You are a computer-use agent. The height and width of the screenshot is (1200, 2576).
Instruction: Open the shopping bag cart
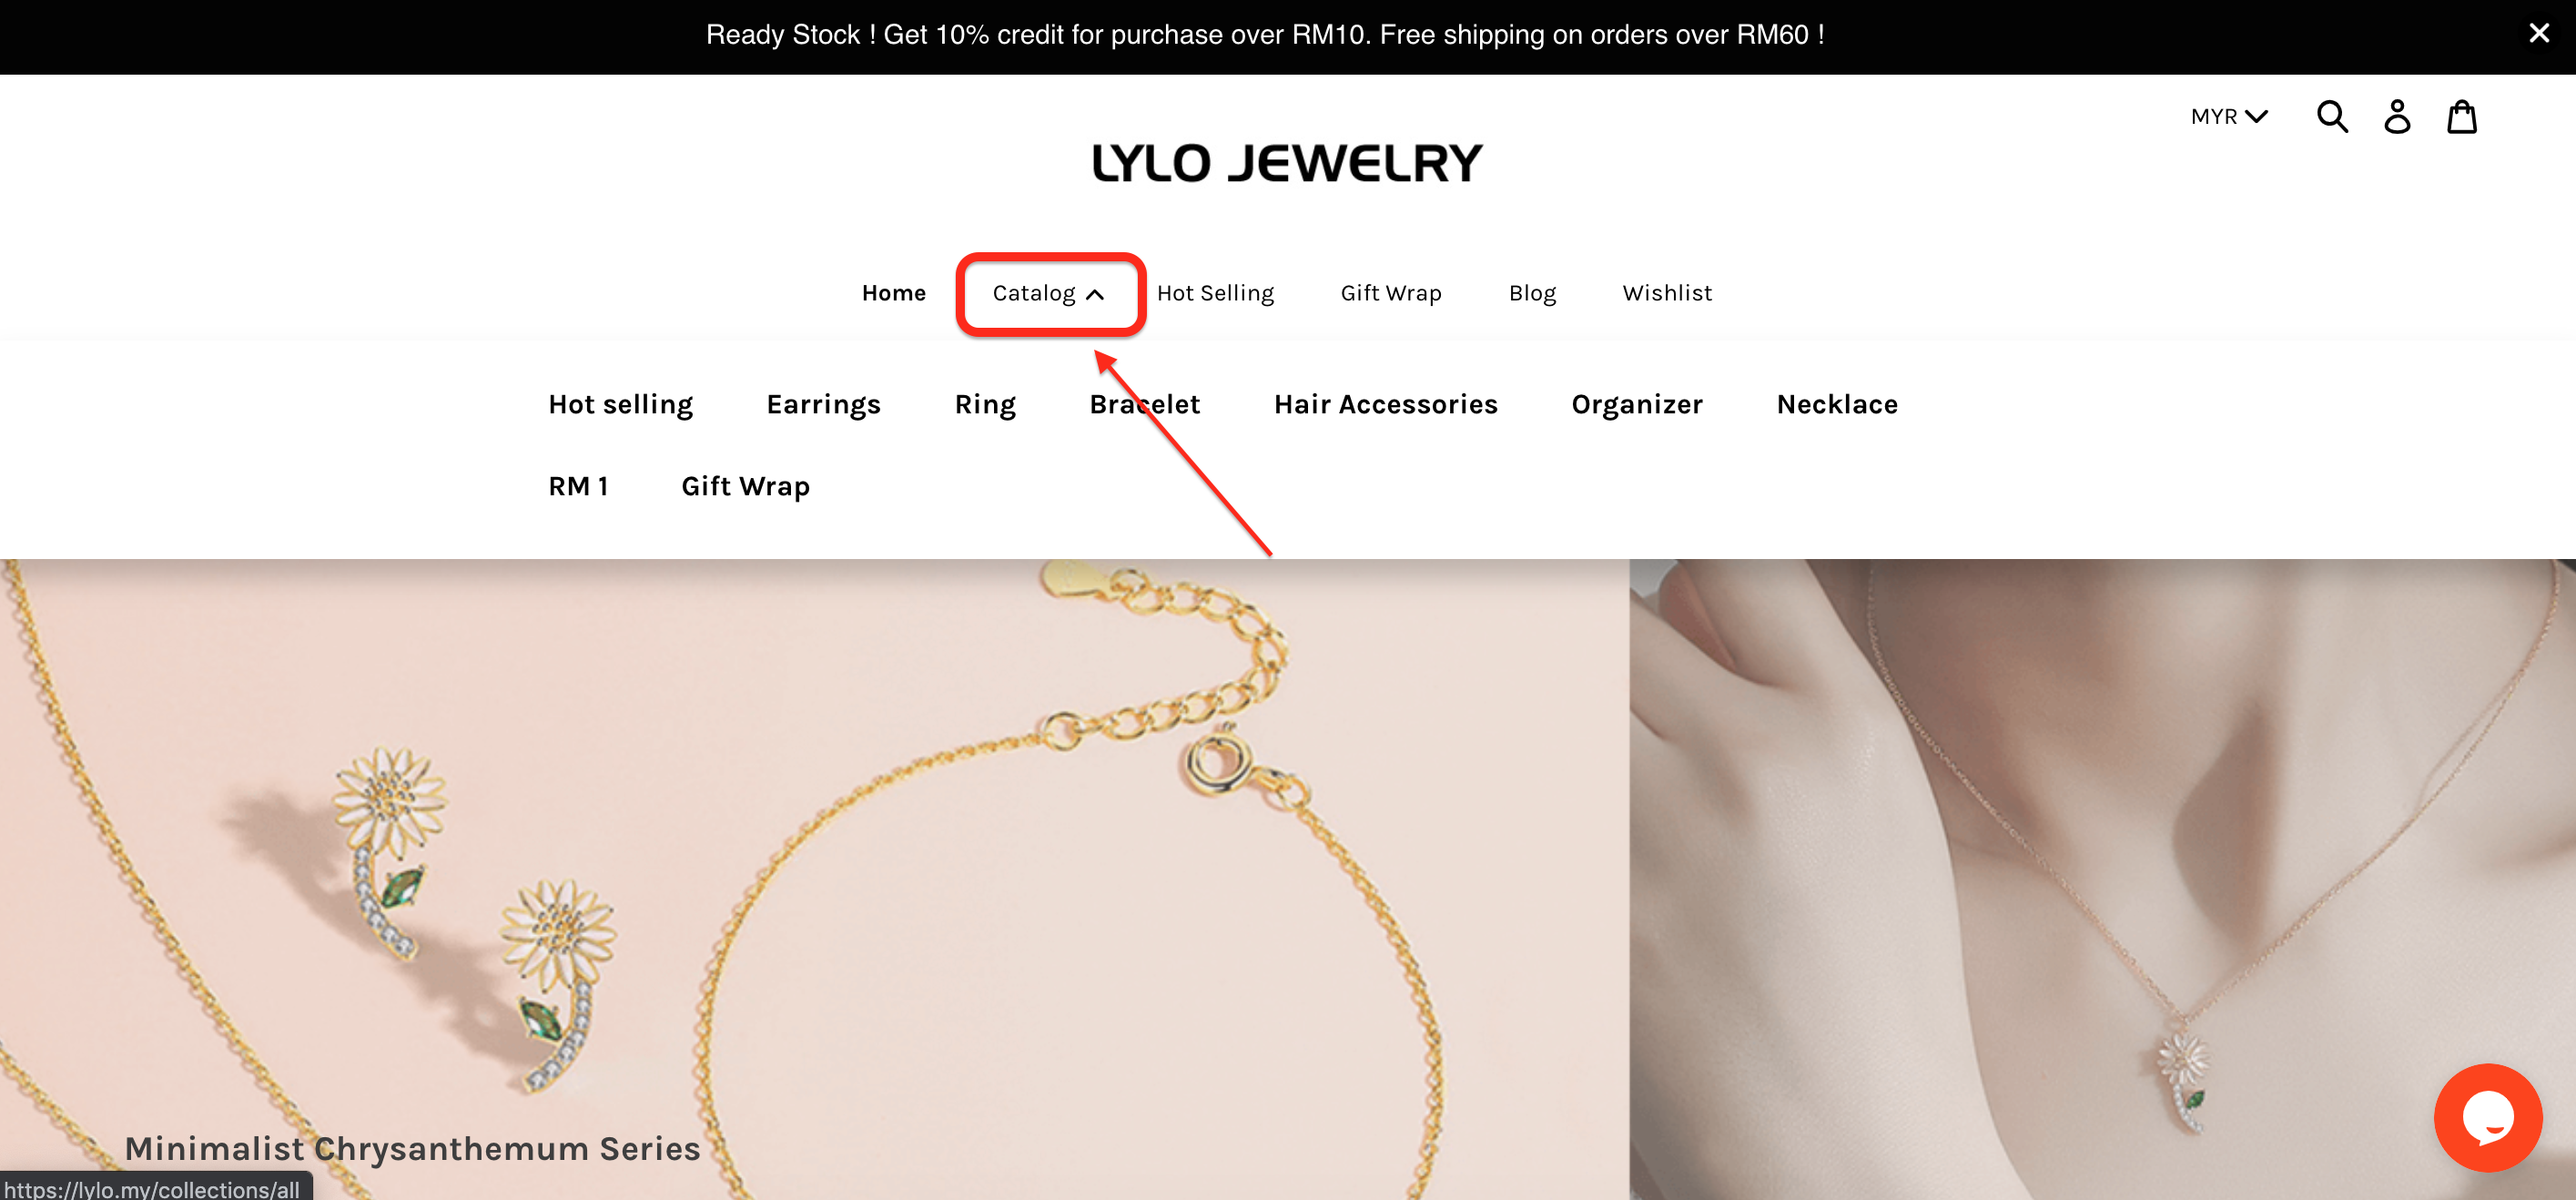tap(2461, 116)
